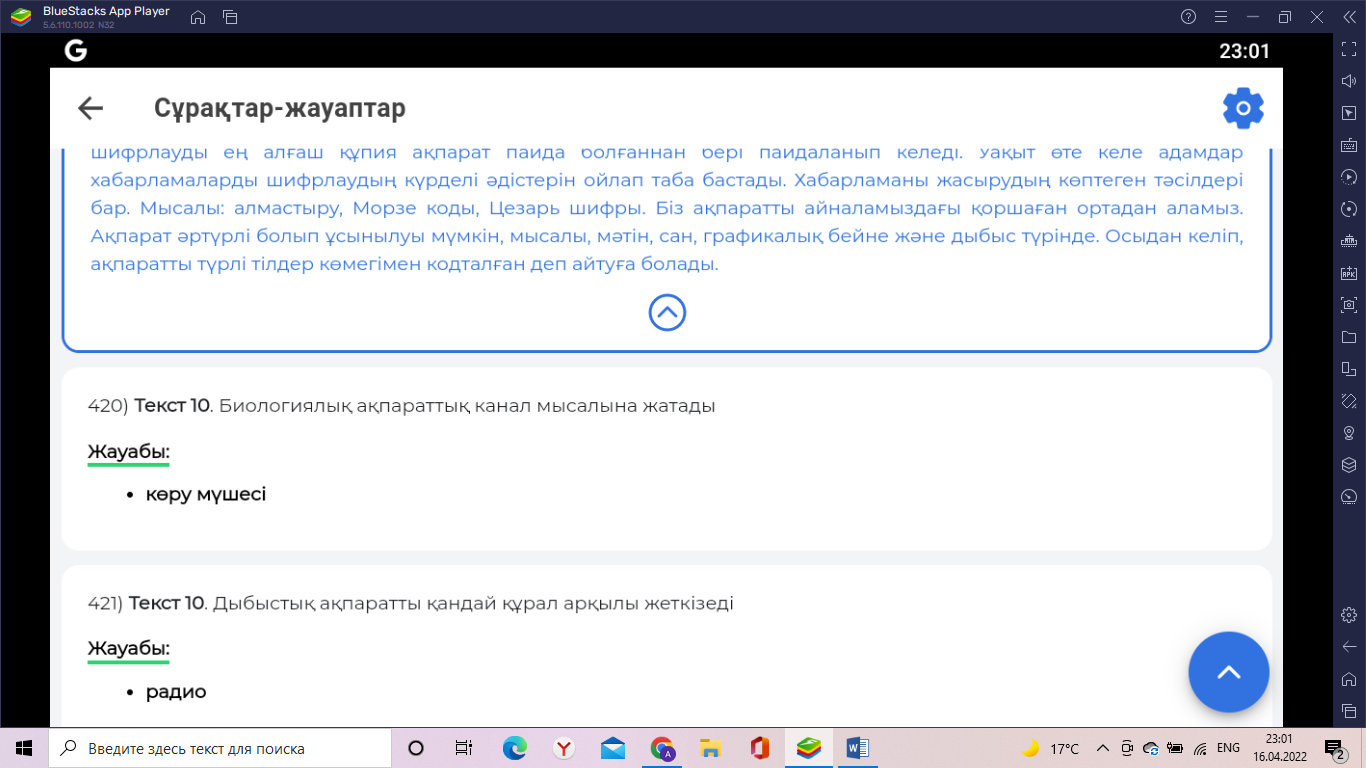Expand hidden system tray icons arrow

pos(1103,748)
